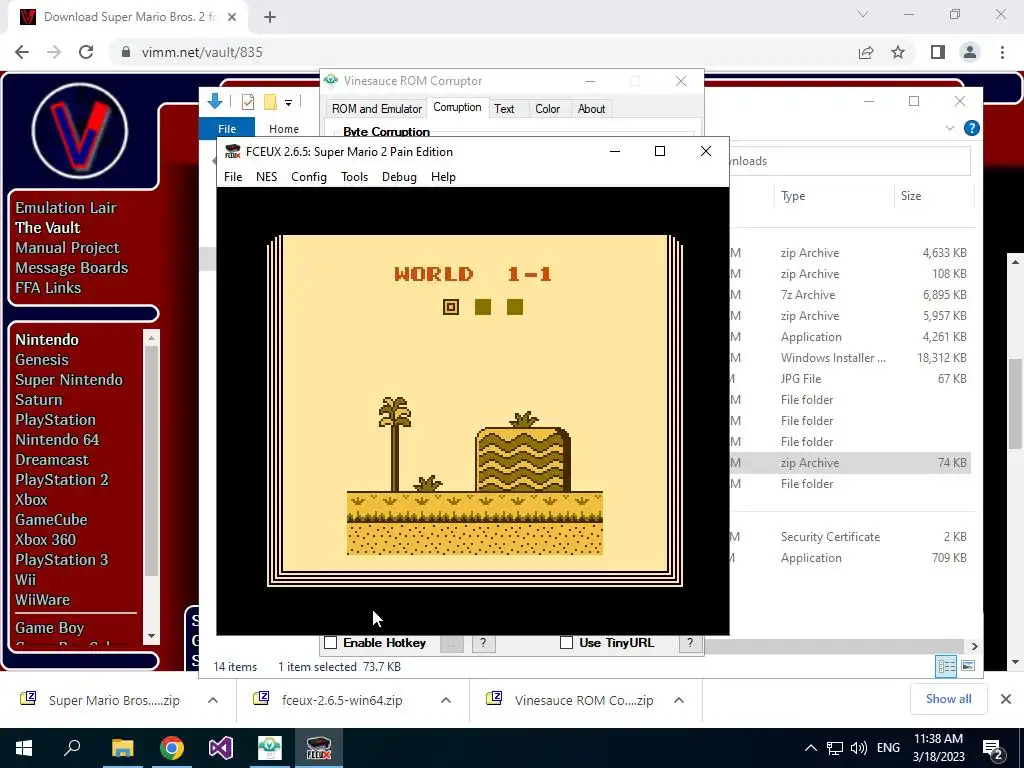Enable the Enable Hotkey checkbox
The height and width of the screenshot is (768, 1024).
331,643
